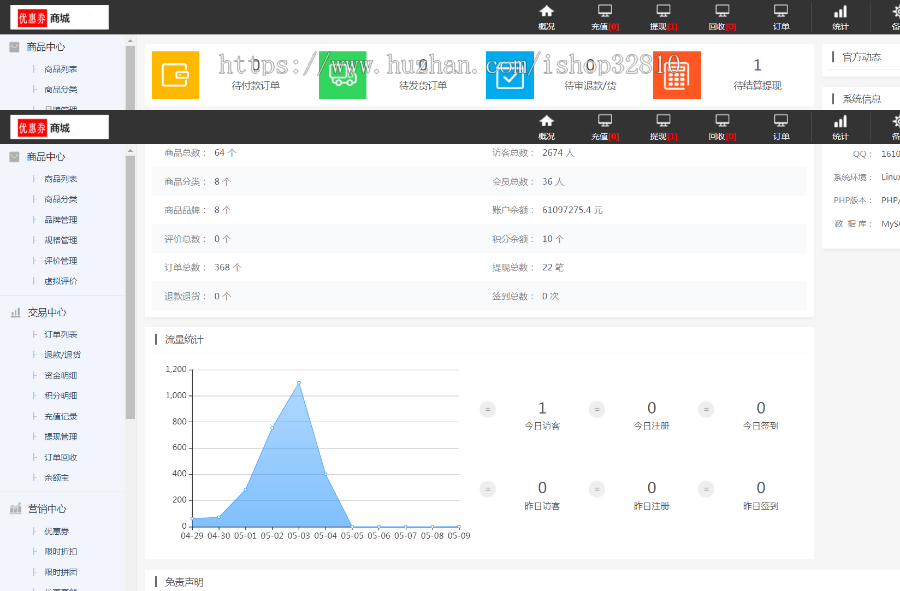Click the round icon beside 今日访客
Viewport: 900px width, 591px height.
click(x=488, y=409)
